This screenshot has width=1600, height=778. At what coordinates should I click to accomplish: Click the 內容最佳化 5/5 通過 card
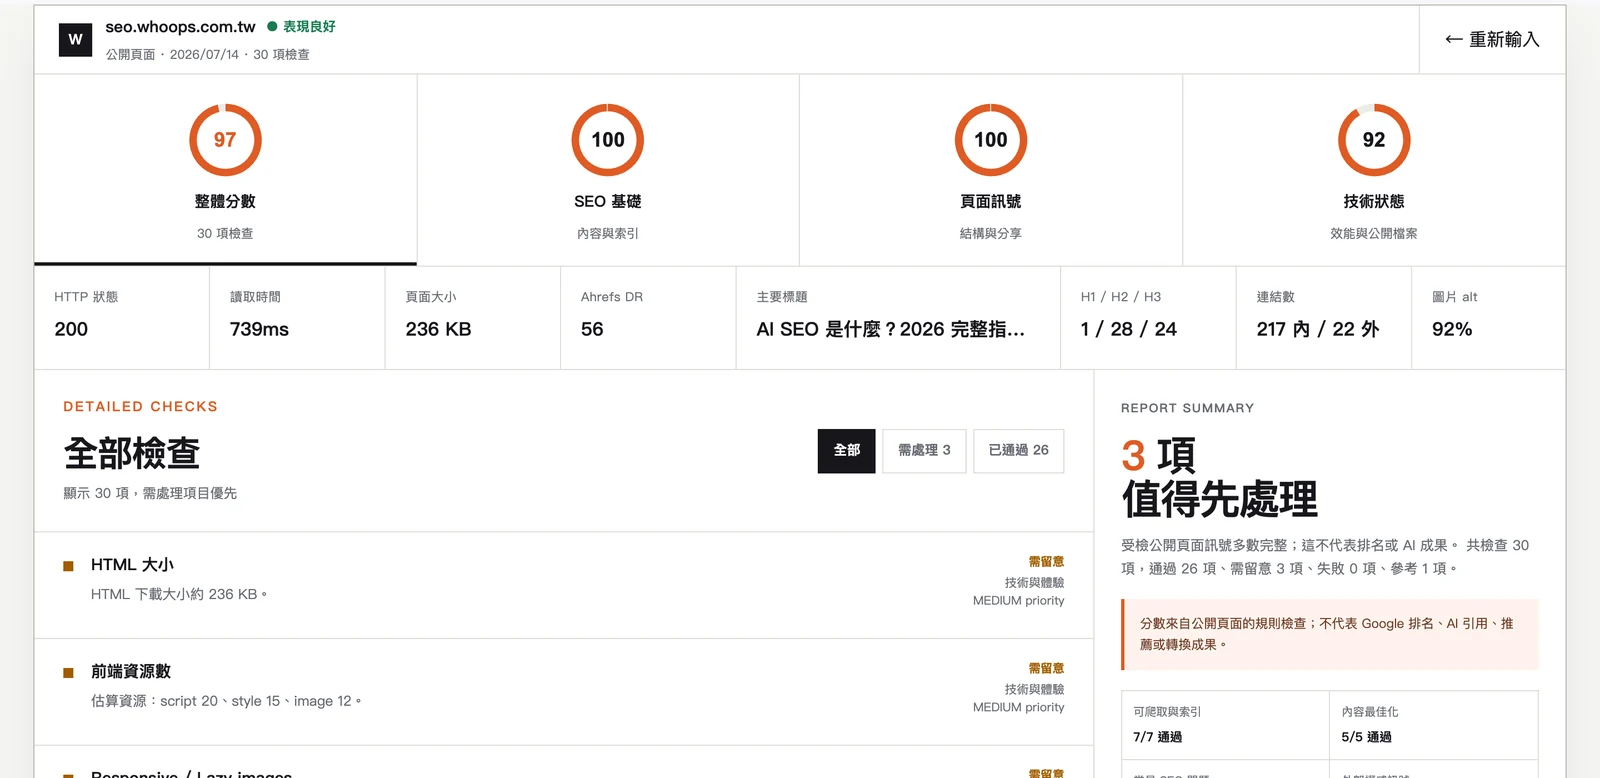click(1433, 725)
